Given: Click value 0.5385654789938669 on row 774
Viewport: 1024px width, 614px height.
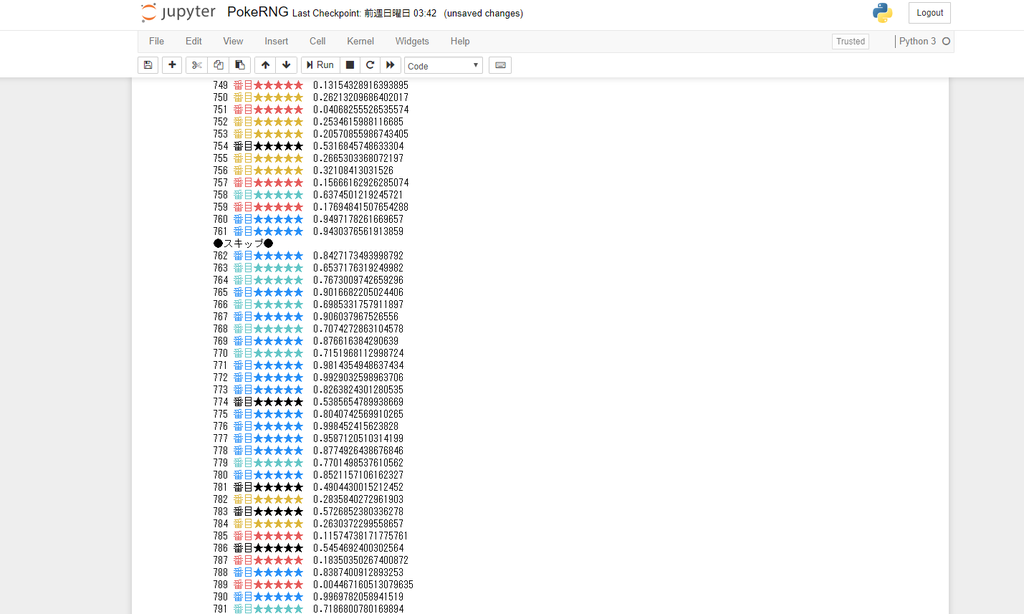Looking at the screenshot, I should point(358,402).
